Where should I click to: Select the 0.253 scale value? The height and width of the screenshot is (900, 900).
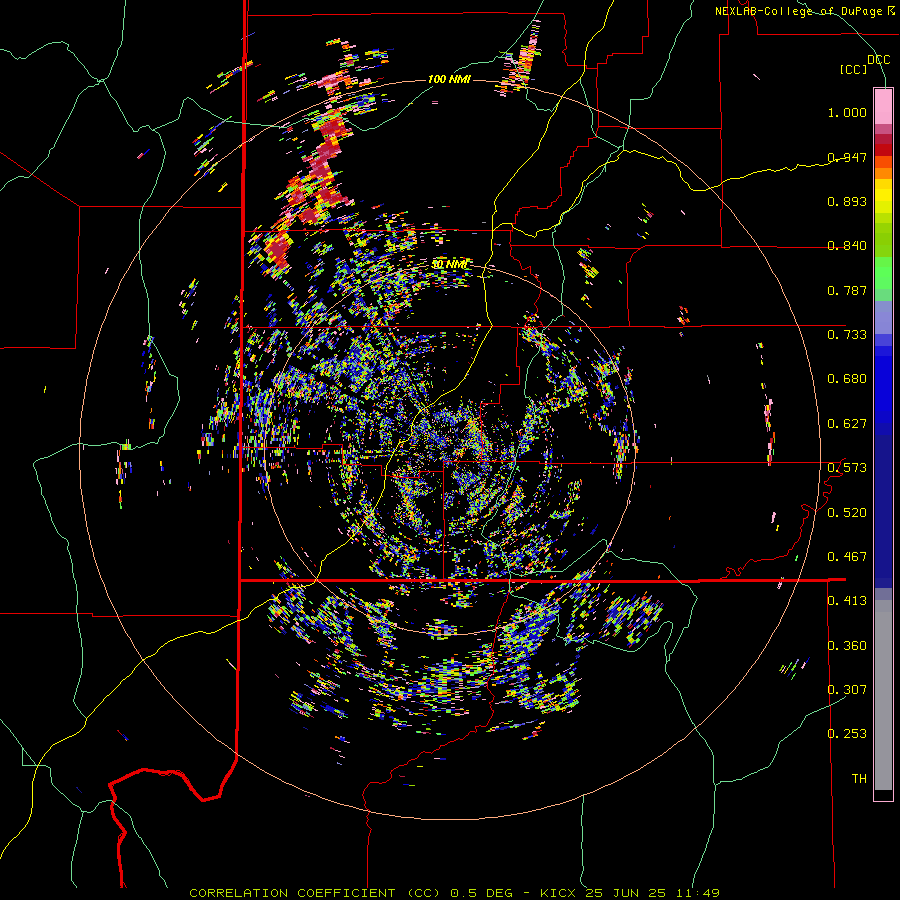coord(847,734)
